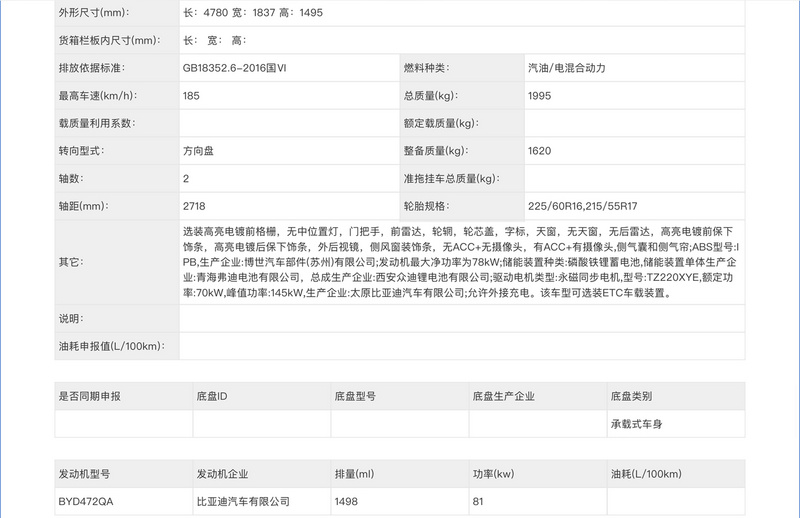Viewport: 800px width, 518px height.
Task: Click the 油耗申报值(L/100km) label
Action: coord(112,346)
